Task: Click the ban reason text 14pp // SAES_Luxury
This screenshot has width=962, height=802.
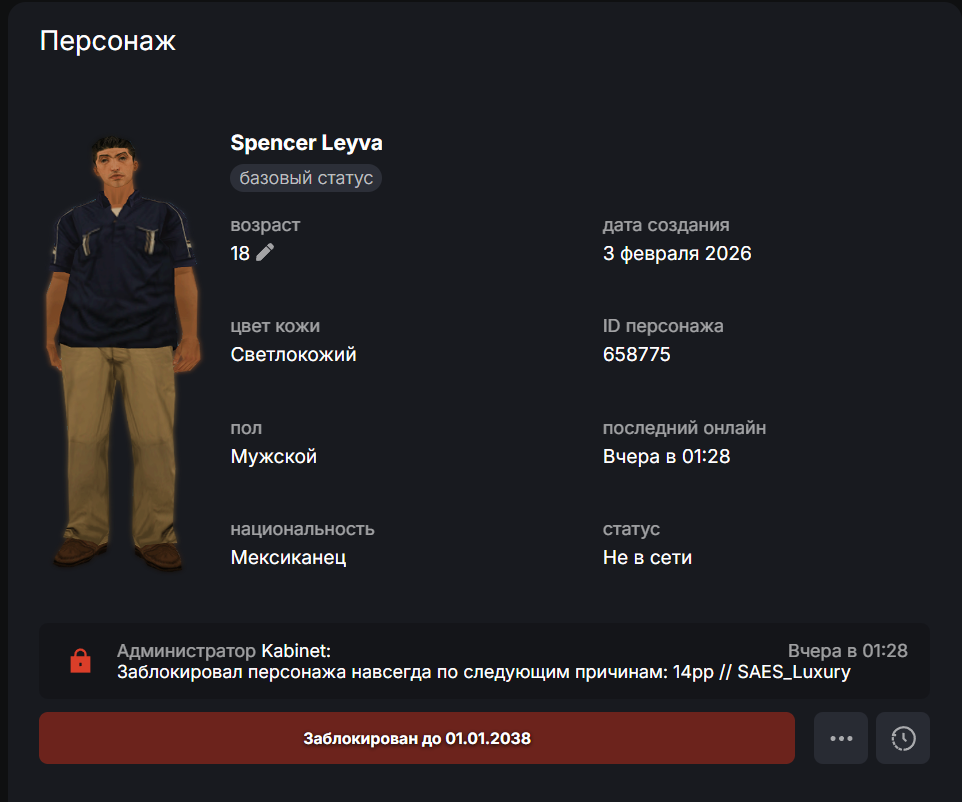Action: click(x=761, y=672)
